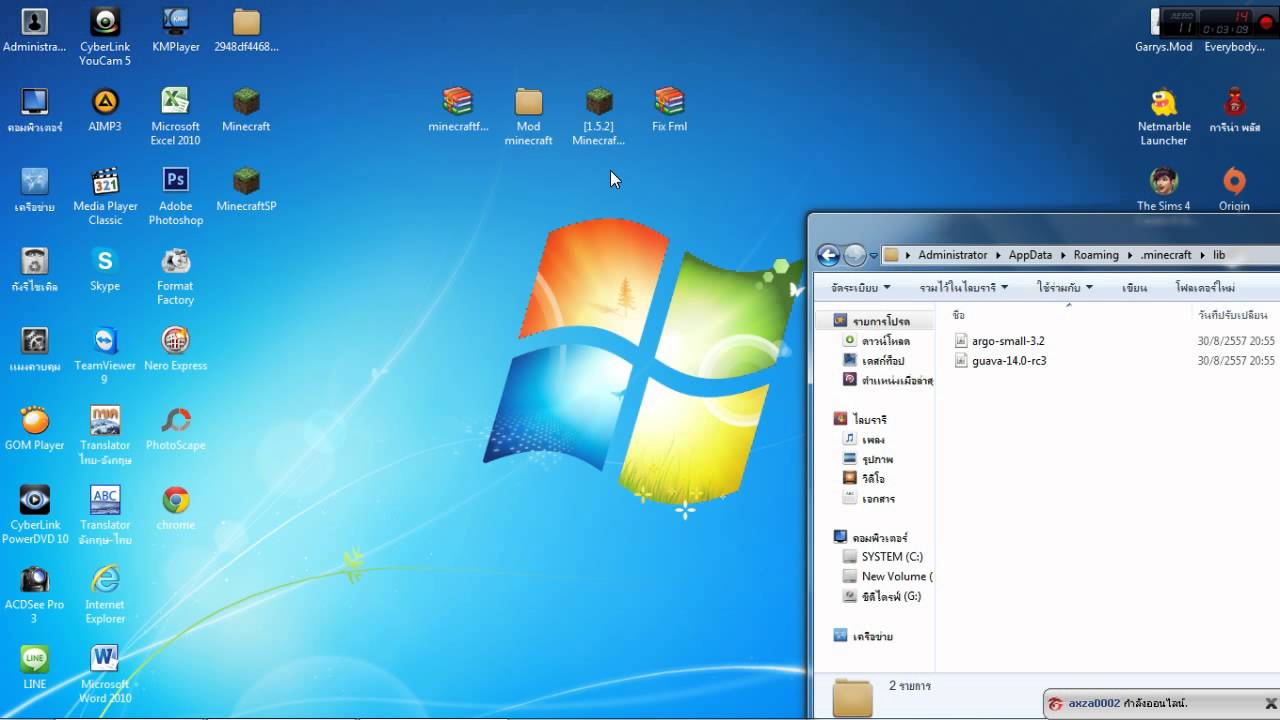Launch CyberLink PowerDVD 10 icon
This screenshot has height=720, width=1280.
tap(35, 515)
